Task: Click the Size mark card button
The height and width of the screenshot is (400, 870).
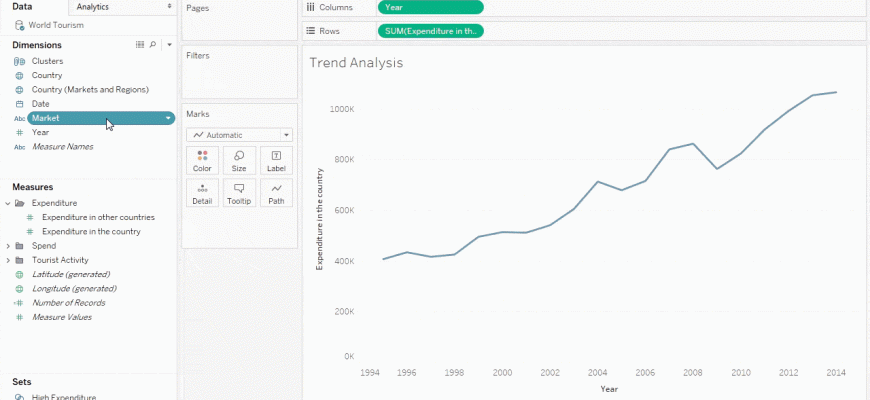Action: (x=239, y=161)
